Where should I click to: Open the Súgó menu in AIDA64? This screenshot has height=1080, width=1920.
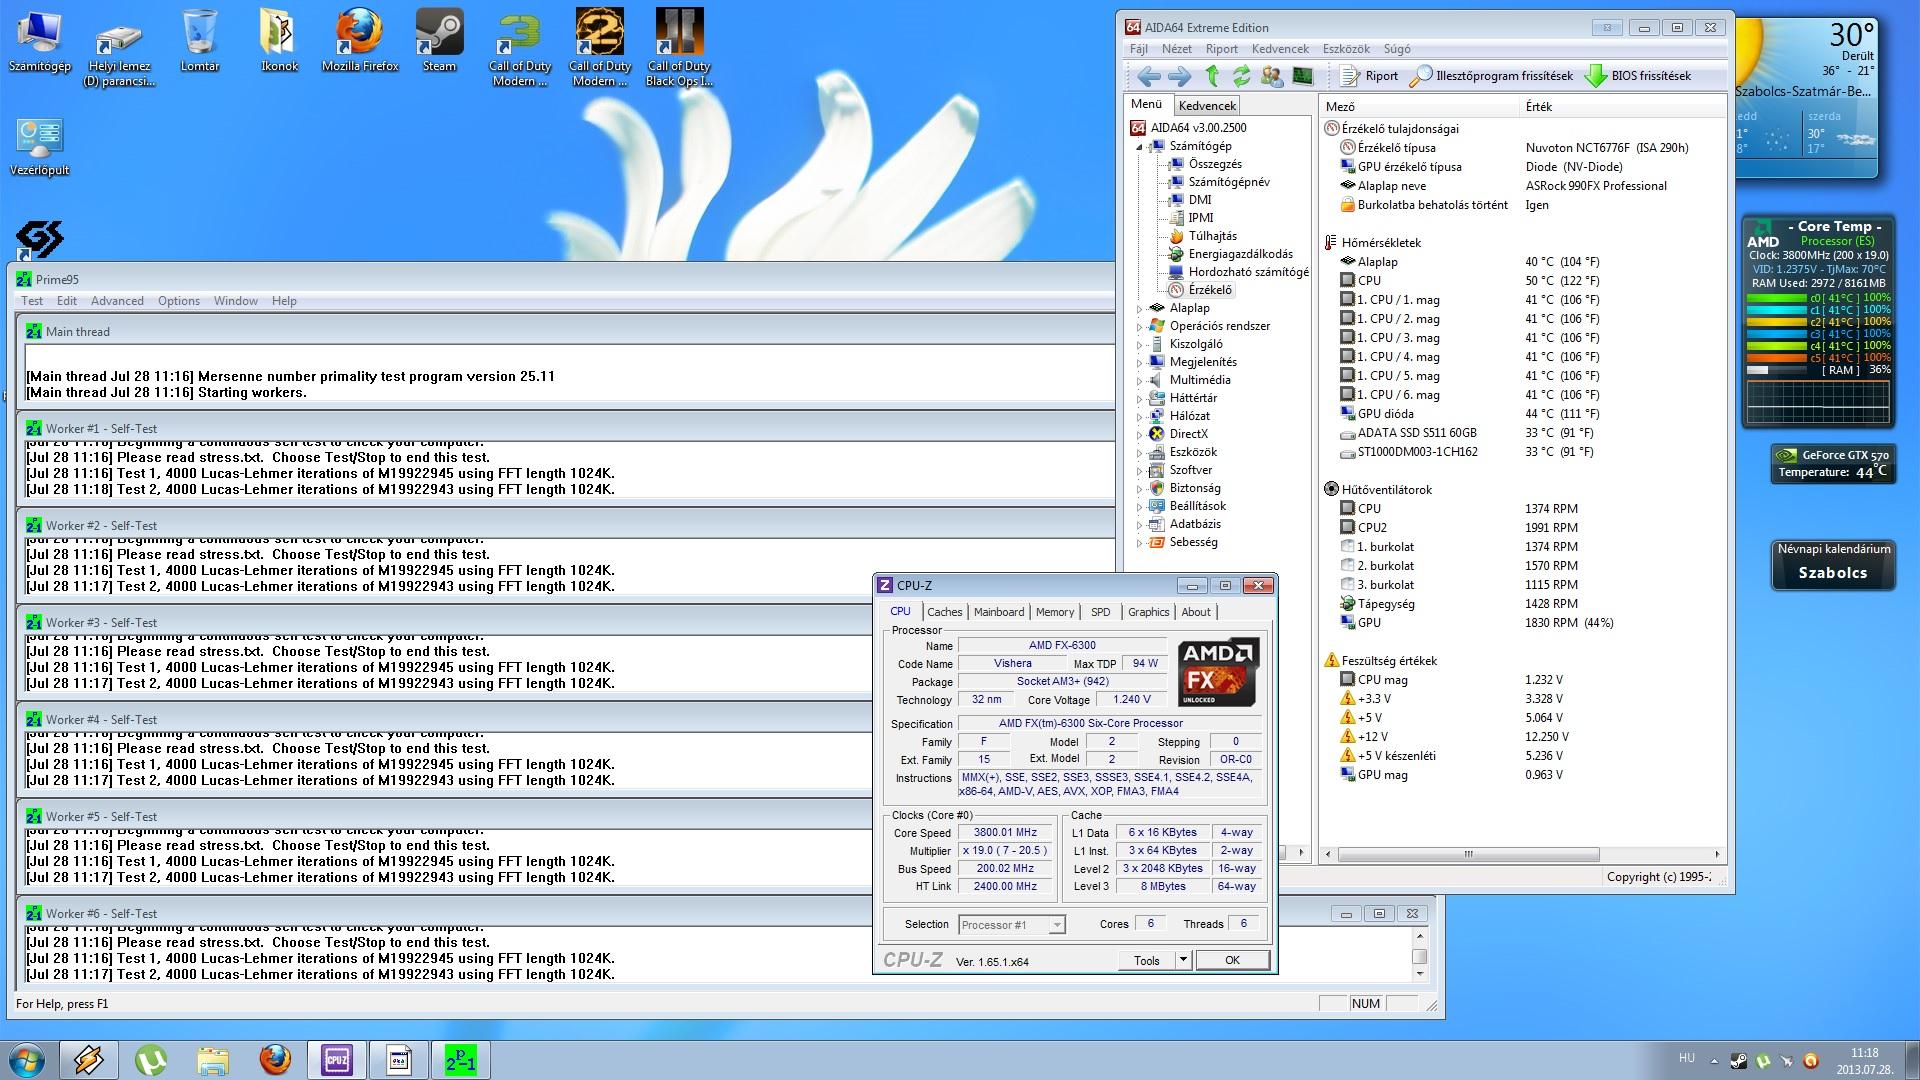1397,49
